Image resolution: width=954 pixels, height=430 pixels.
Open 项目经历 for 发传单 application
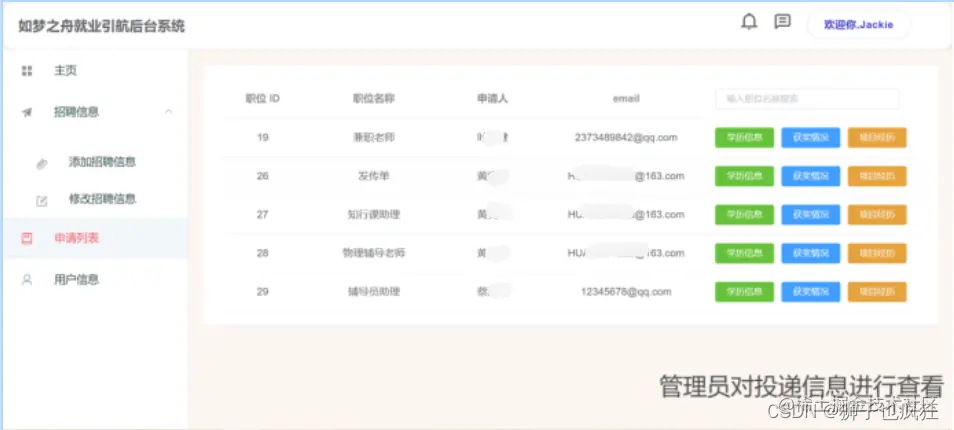coord(877,176)
